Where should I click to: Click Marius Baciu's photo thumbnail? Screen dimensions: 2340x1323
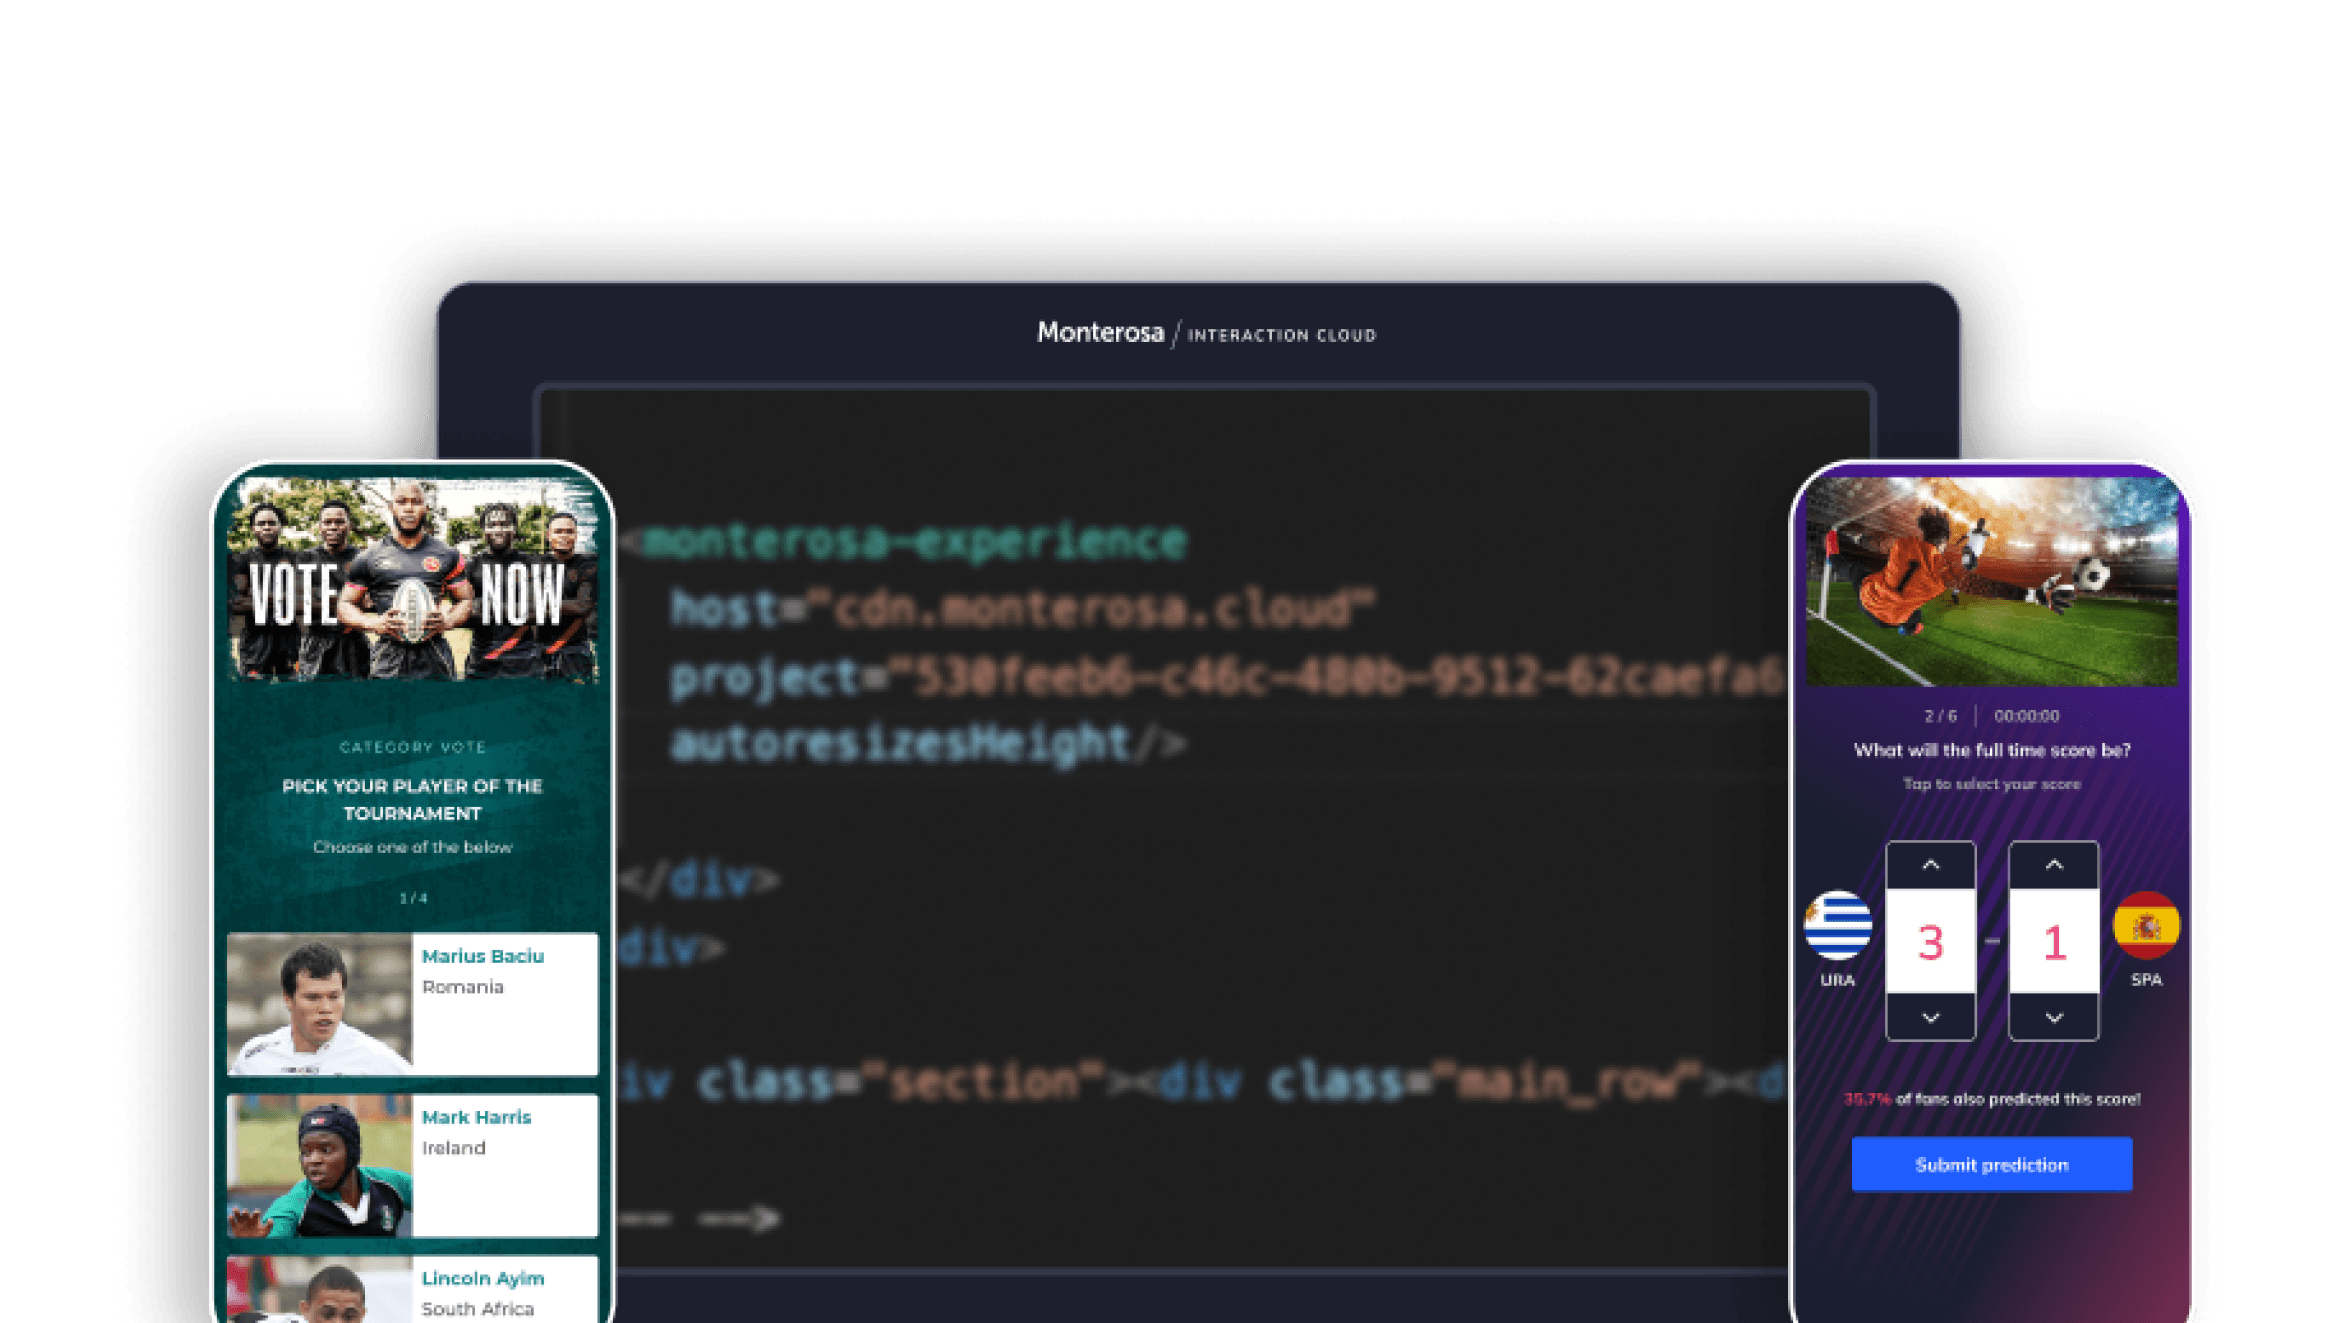click(x=319, y=1004)
